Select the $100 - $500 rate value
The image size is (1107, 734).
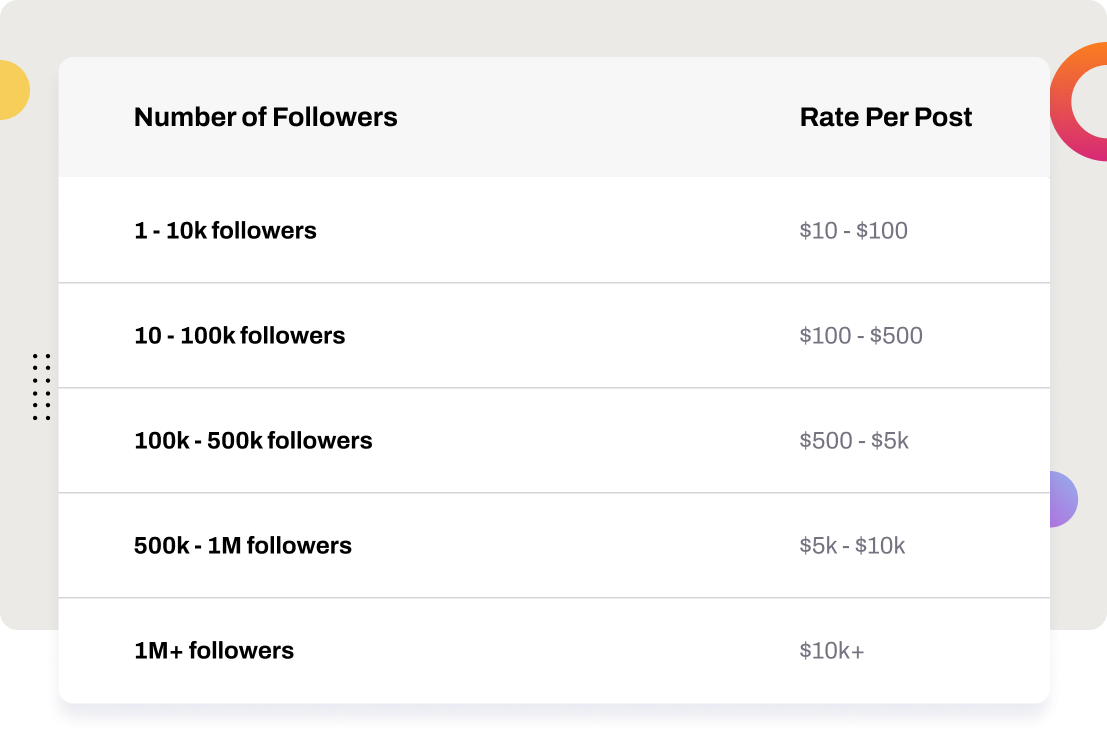click(x=861, y=336)
